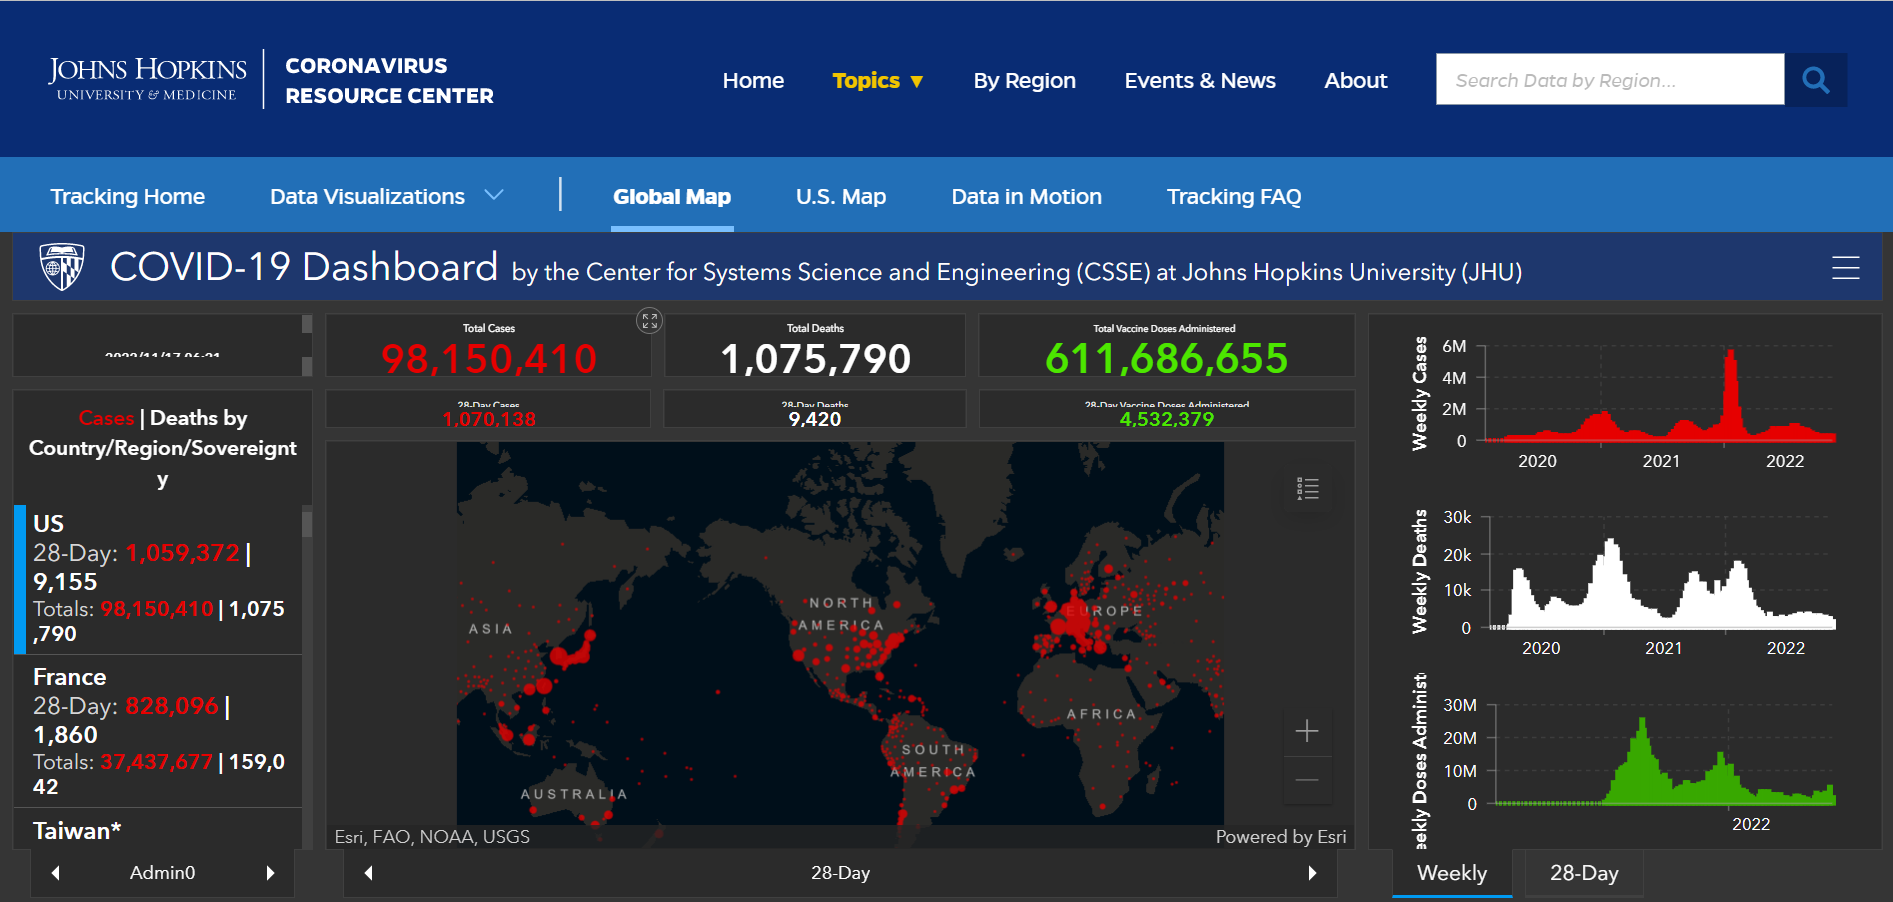The height and width of the screenshot is (902, 1893).
Task: Open the map legend list icon
Action: point(1307,489)
